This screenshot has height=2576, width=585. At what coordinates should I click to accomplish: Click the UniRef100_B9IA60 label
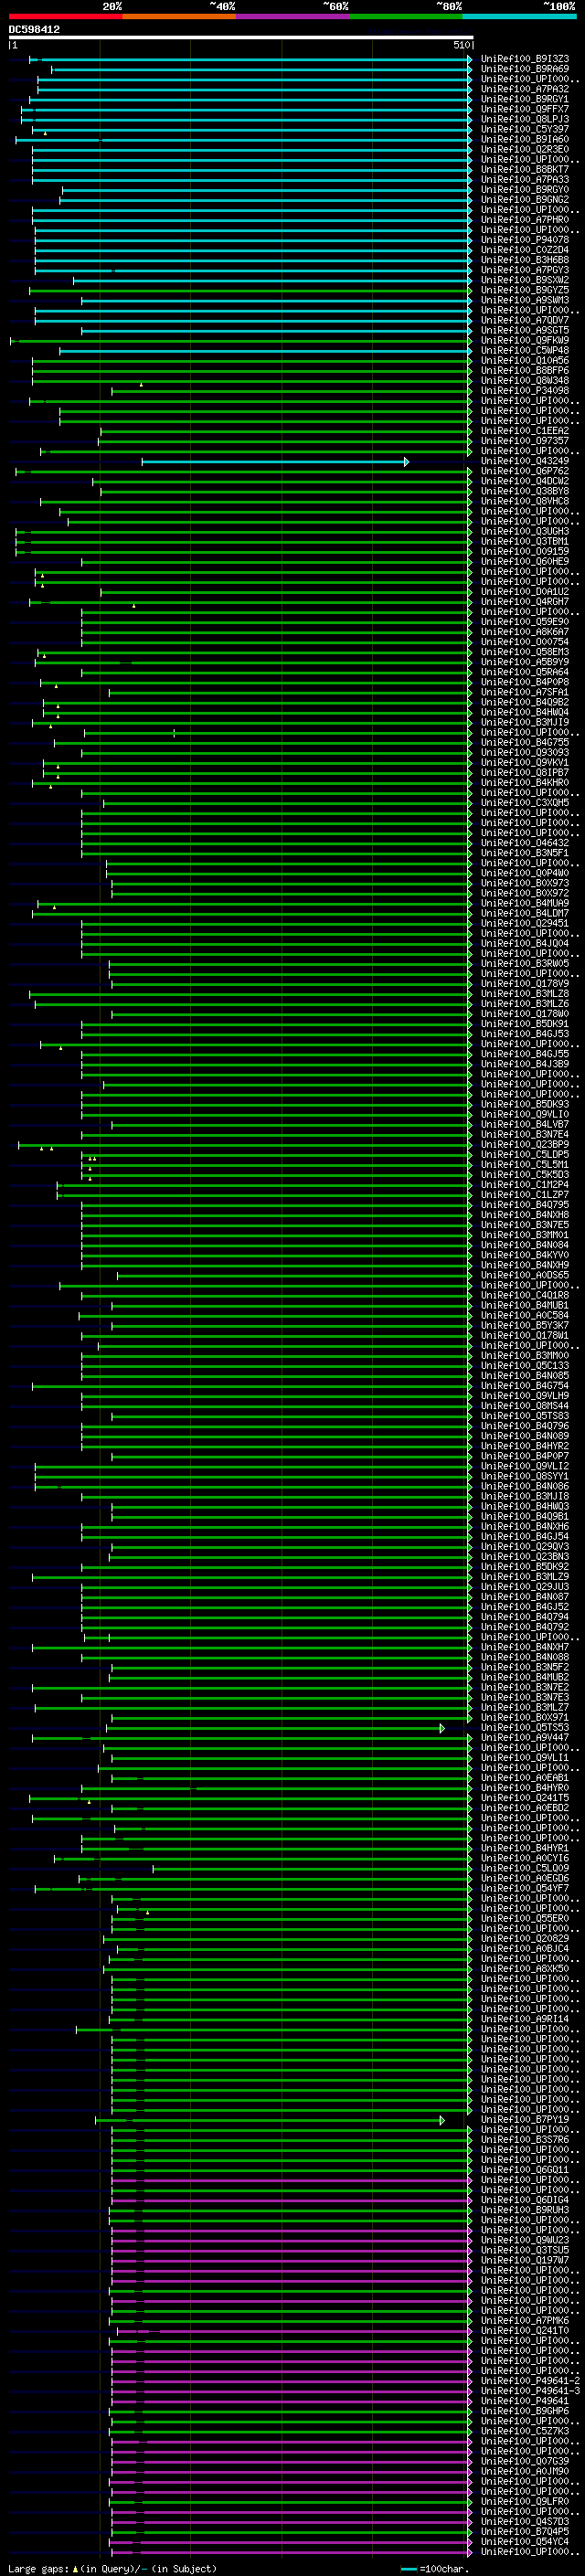[x=525, y=139]
